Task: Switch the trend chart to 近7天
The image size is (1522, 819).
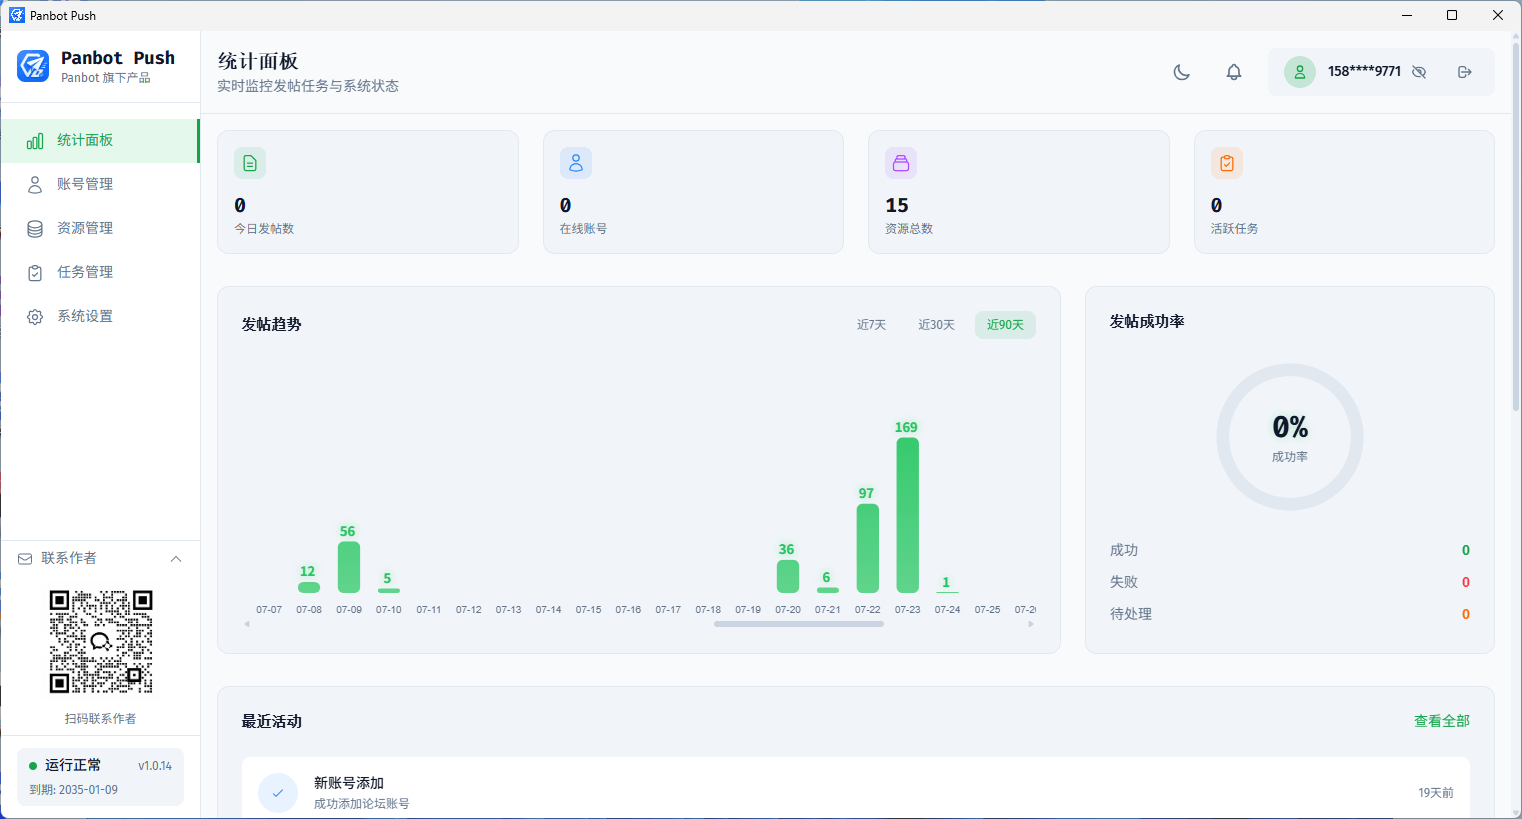Action: [x=871, y=325]
